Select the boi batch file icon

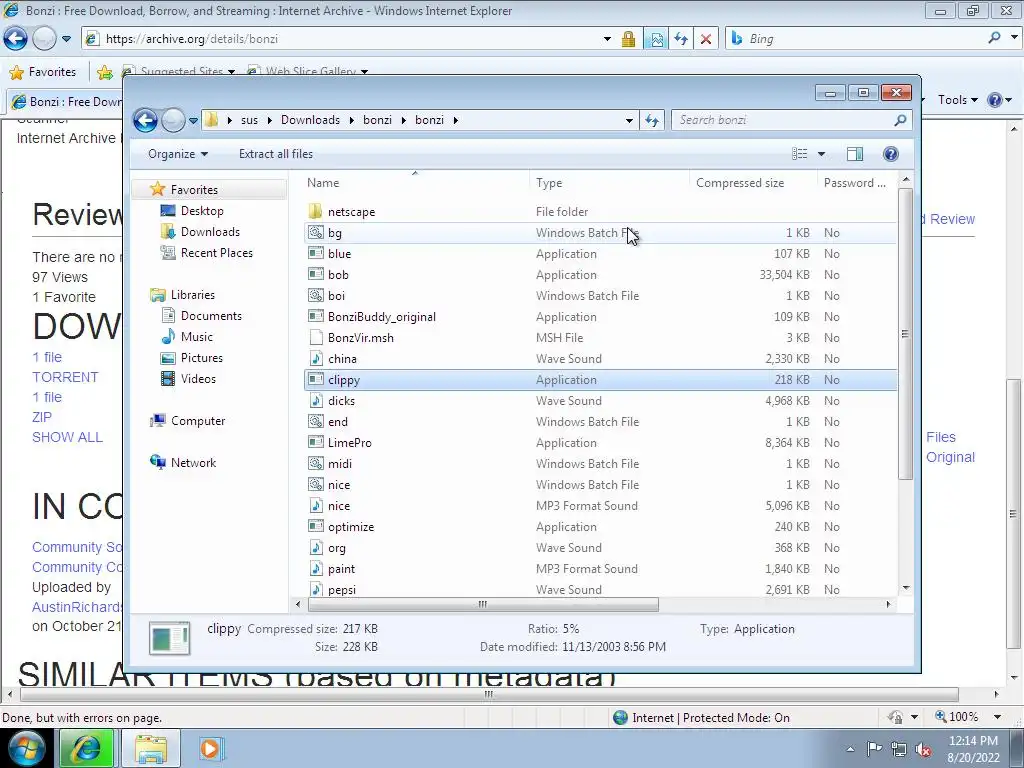click(315, 296)
